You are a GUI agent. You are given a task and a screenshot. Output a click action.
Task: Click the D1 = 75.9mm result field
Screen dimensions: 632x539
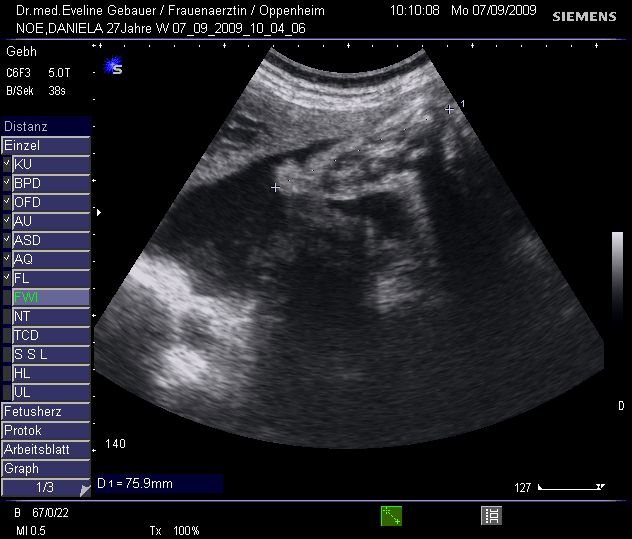tap(158, 483)
